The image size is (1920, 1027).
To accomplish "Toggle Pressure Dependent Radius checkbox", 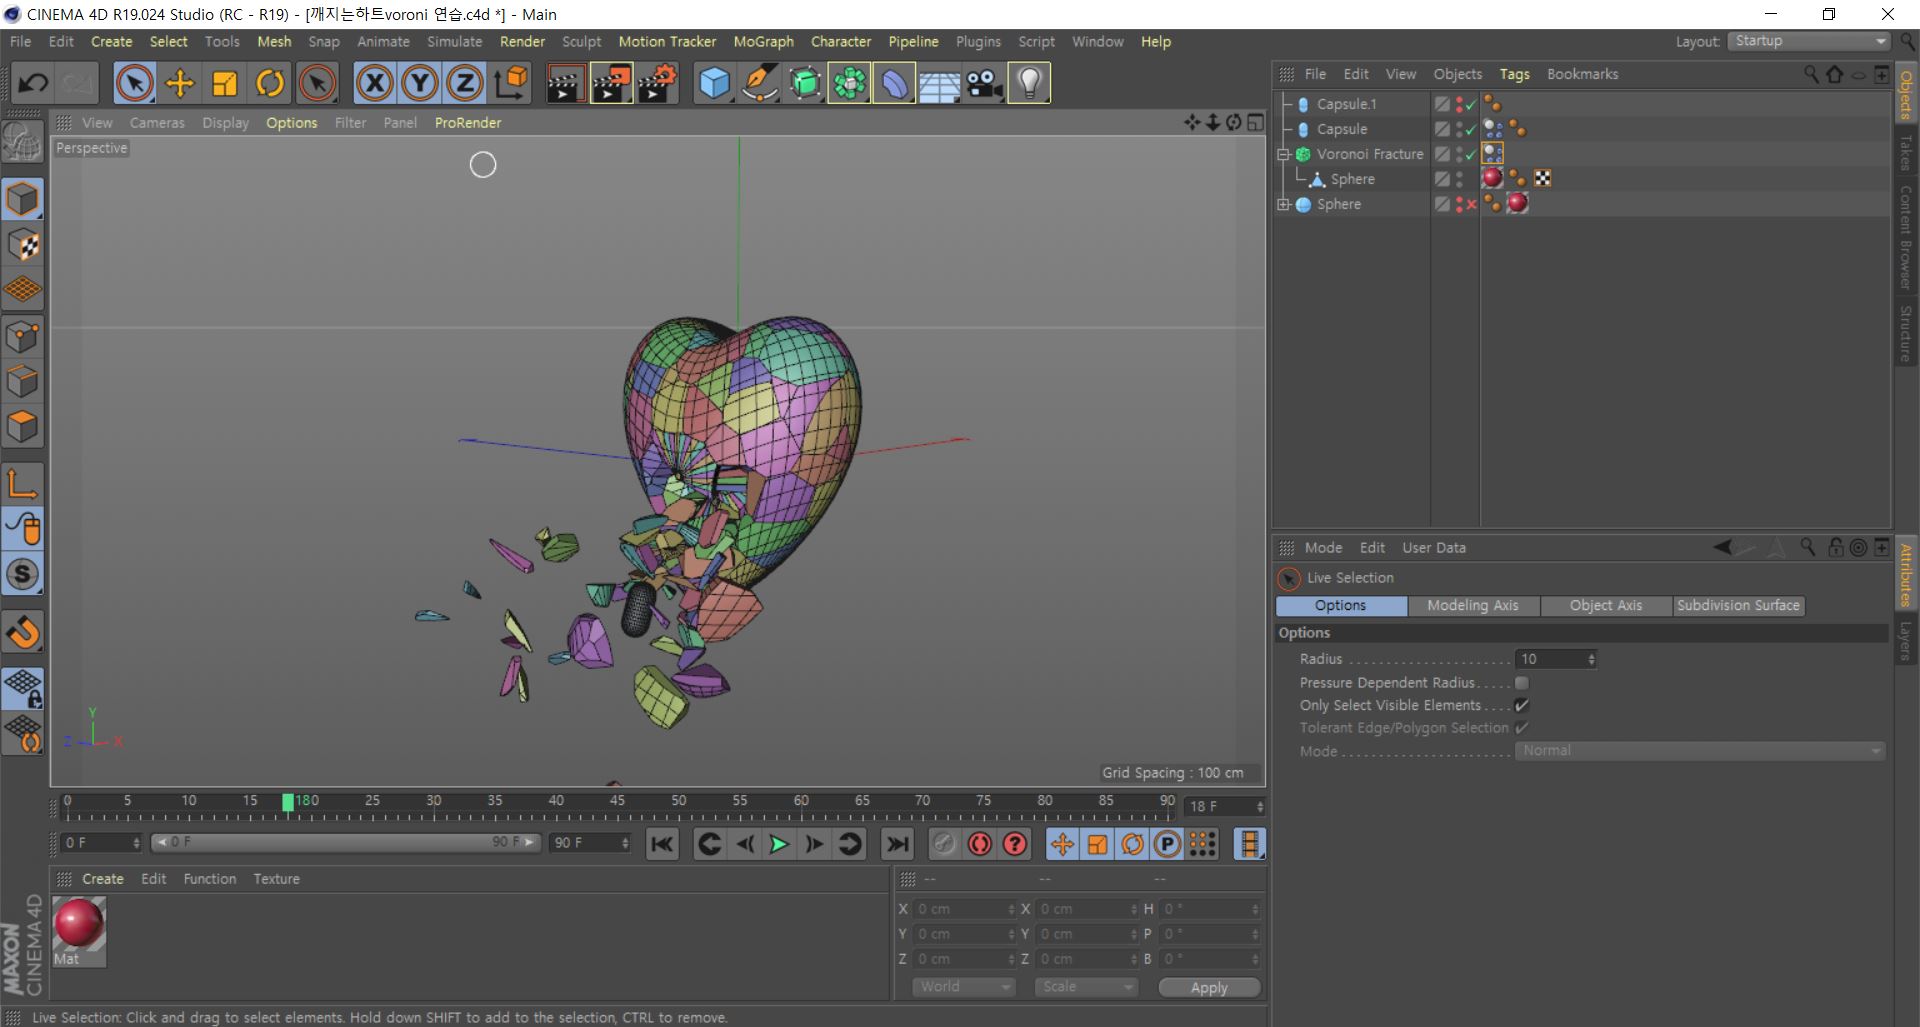I will tap(1522, 683).
